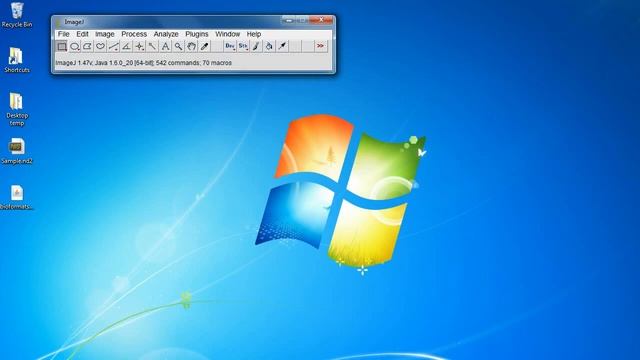Image resolution: width=640 pixels, height=360 pixels.
Task: Minimize the ImageJ window
Action: point(288,20)
